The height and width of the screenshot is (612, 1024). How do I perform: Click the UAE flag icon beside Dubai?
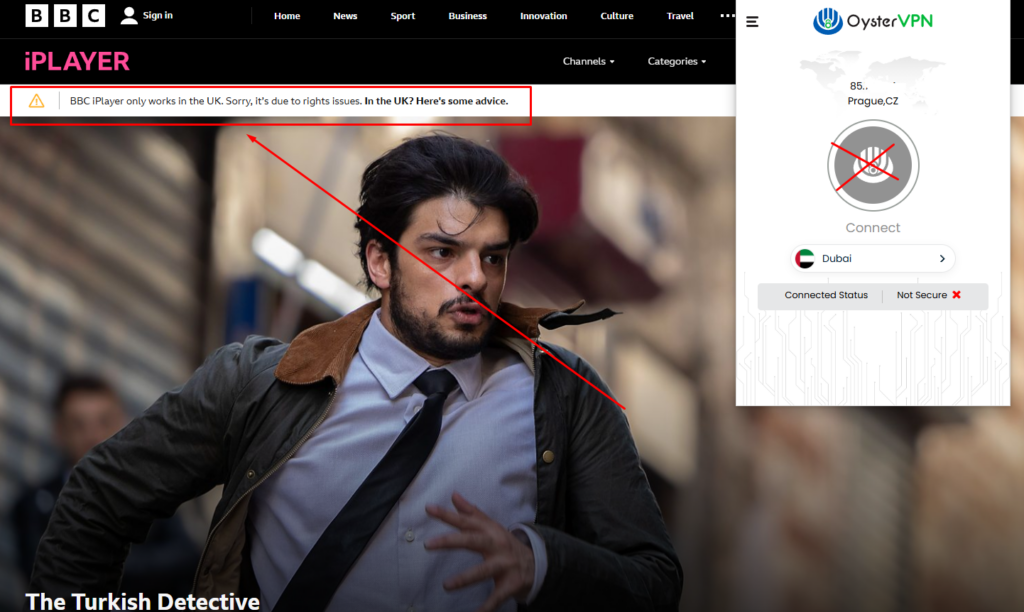coord(805,259)
